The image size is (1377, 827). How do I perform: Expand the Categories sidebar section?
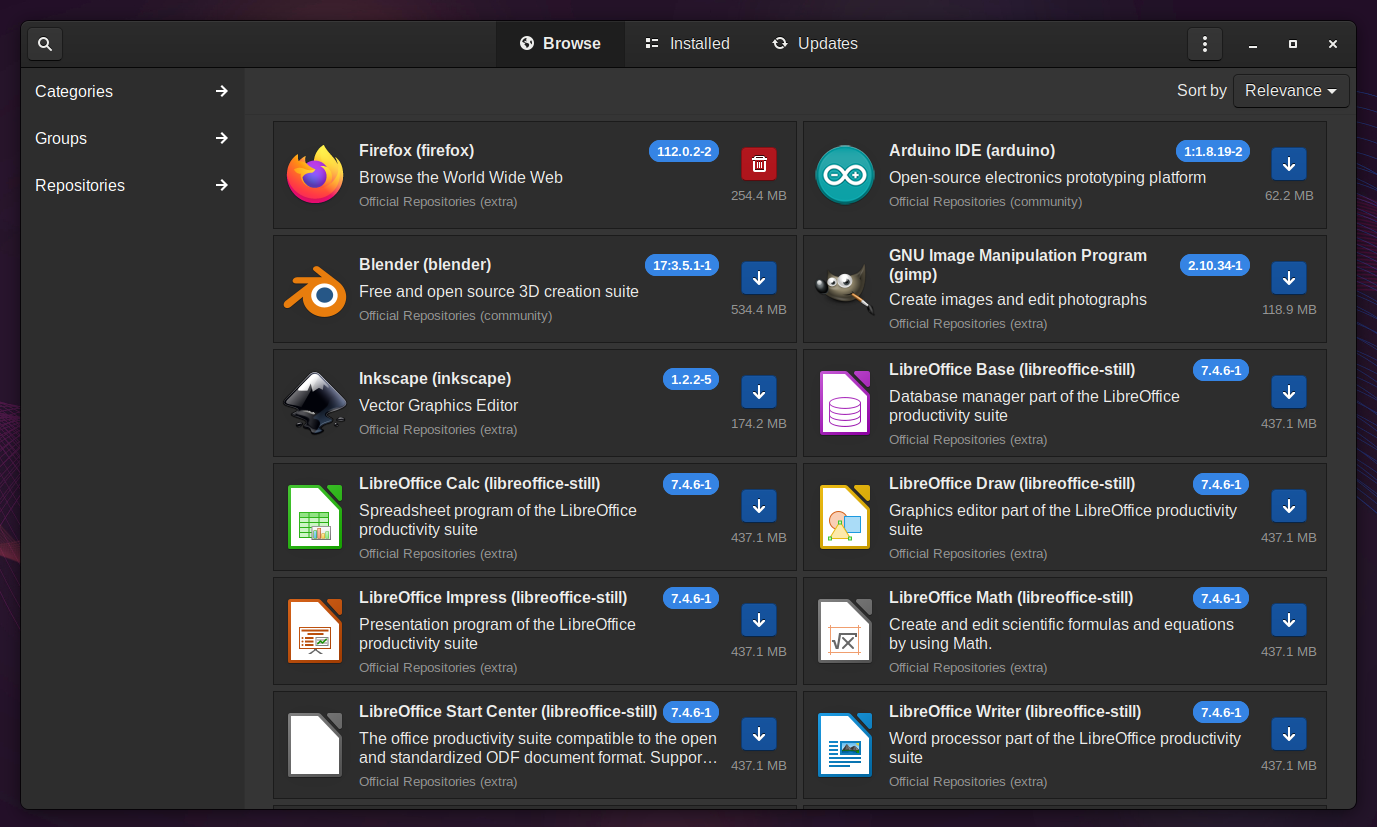132,91
